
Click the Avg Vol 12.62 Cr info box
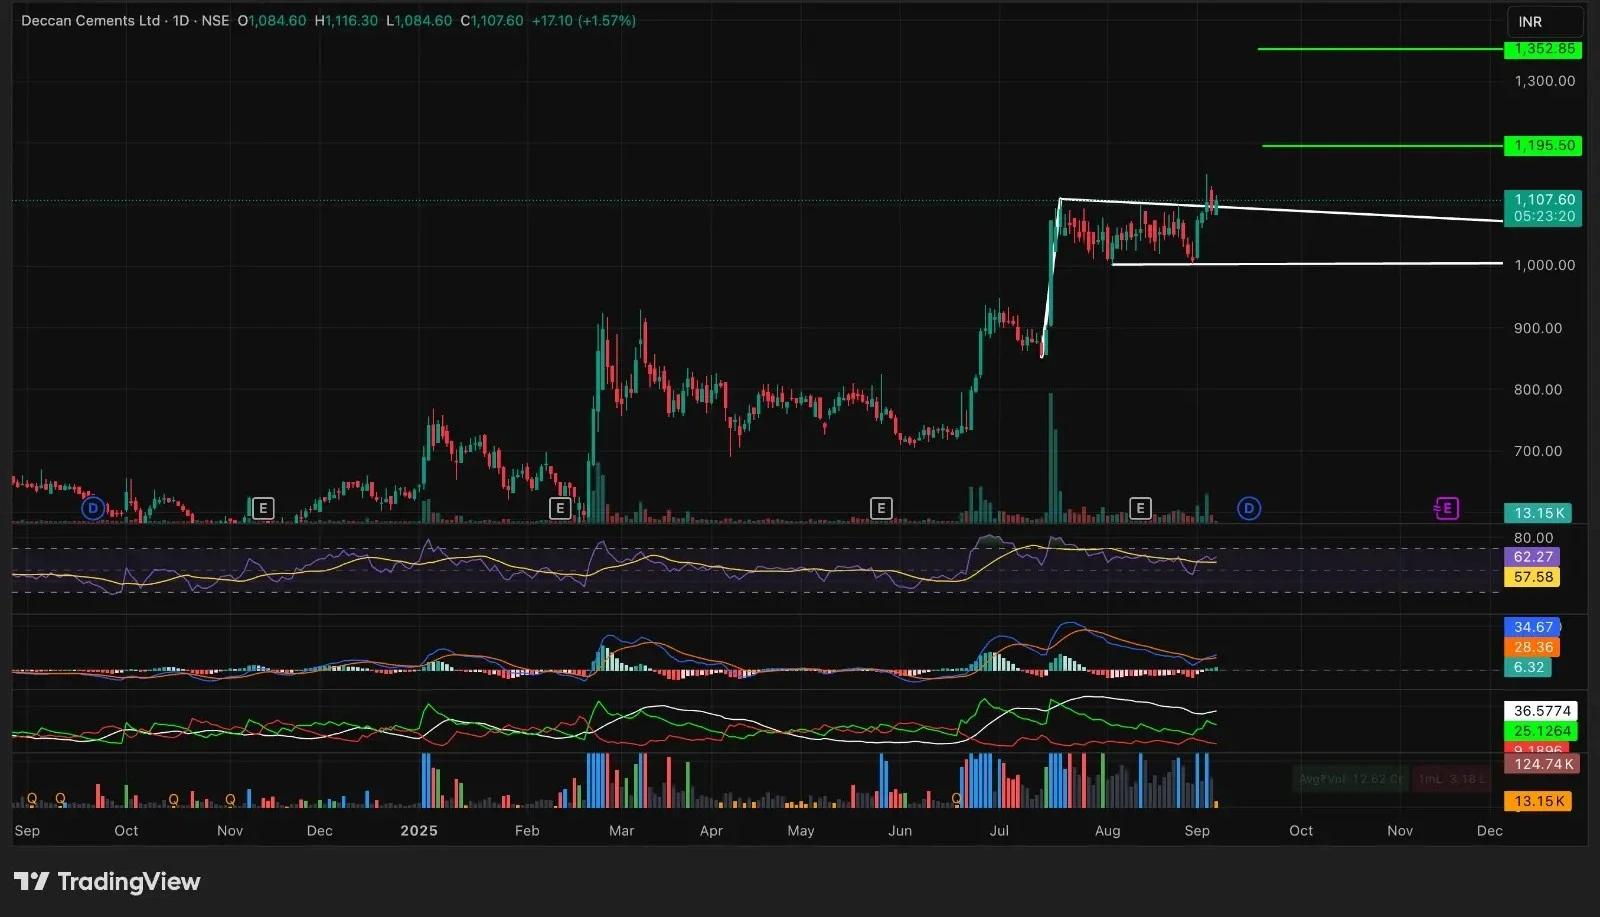click(1350, 779)
